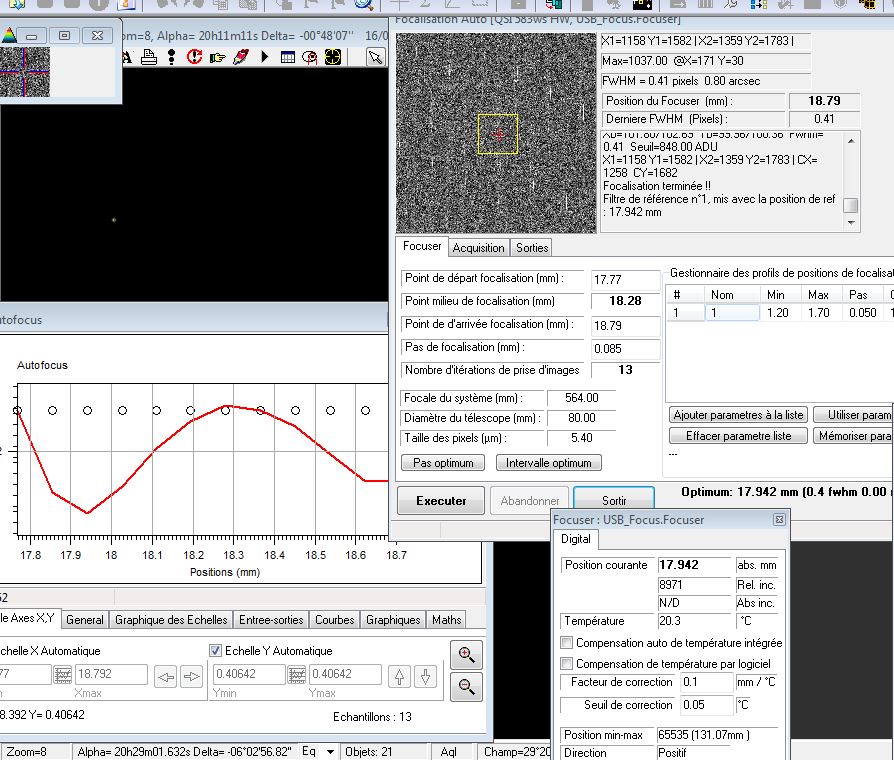Click the up arrow for Y scale

(x=399, y=677)
